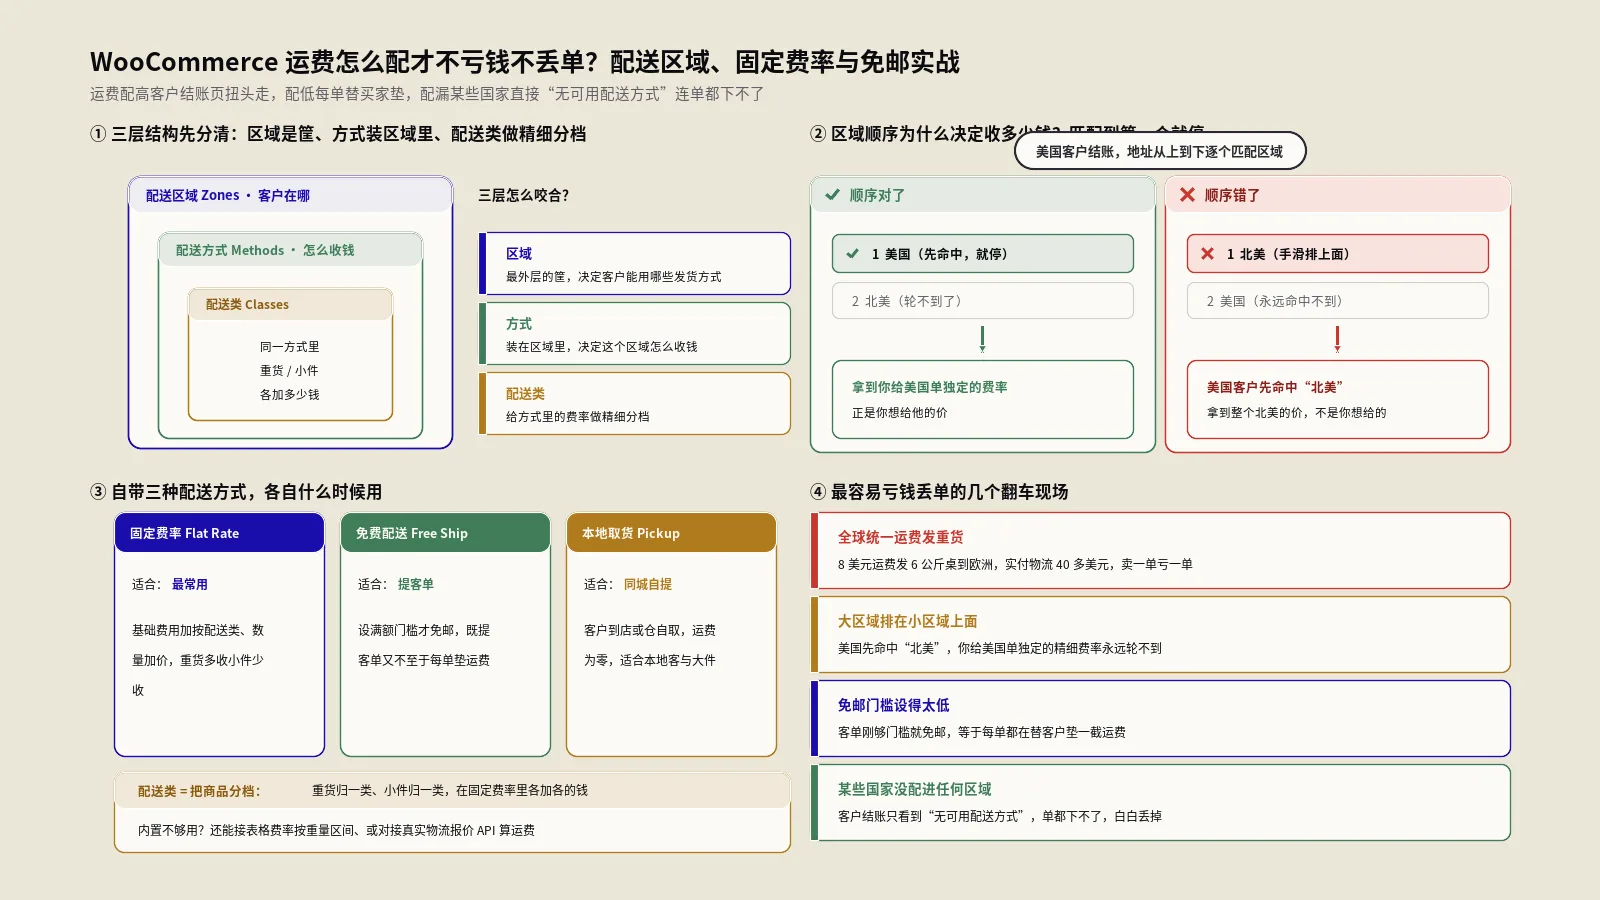Click section heading ③ 自带三种配送方式
Image resolution: width=1600 pixels, height=900 pixels.
[236, 492]
